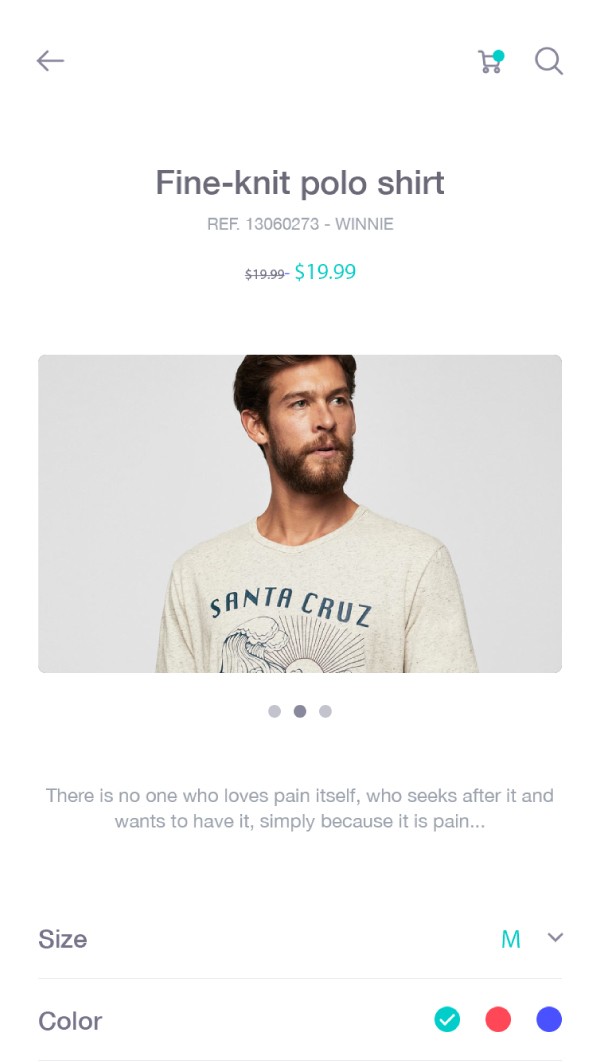Click the Fine-knit polo shirt title

[300, 183]
